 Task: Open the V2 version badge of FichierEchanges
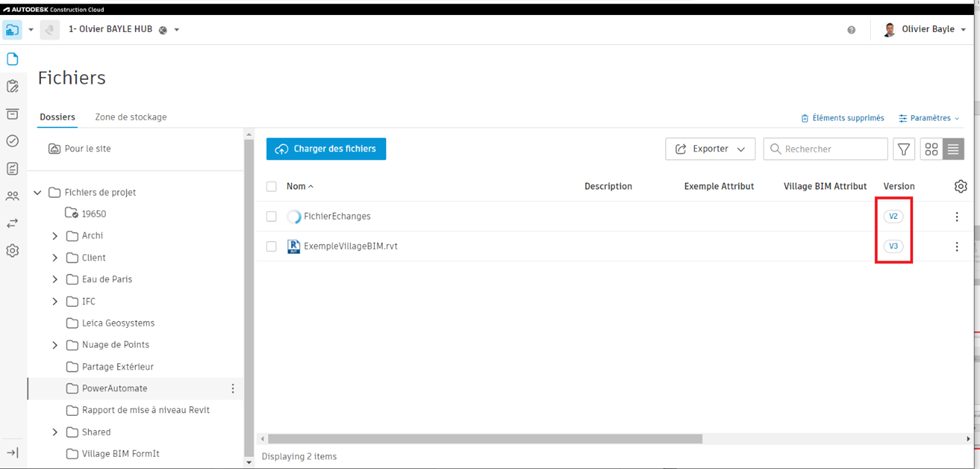pyautogui.click(x=893, y=216)
